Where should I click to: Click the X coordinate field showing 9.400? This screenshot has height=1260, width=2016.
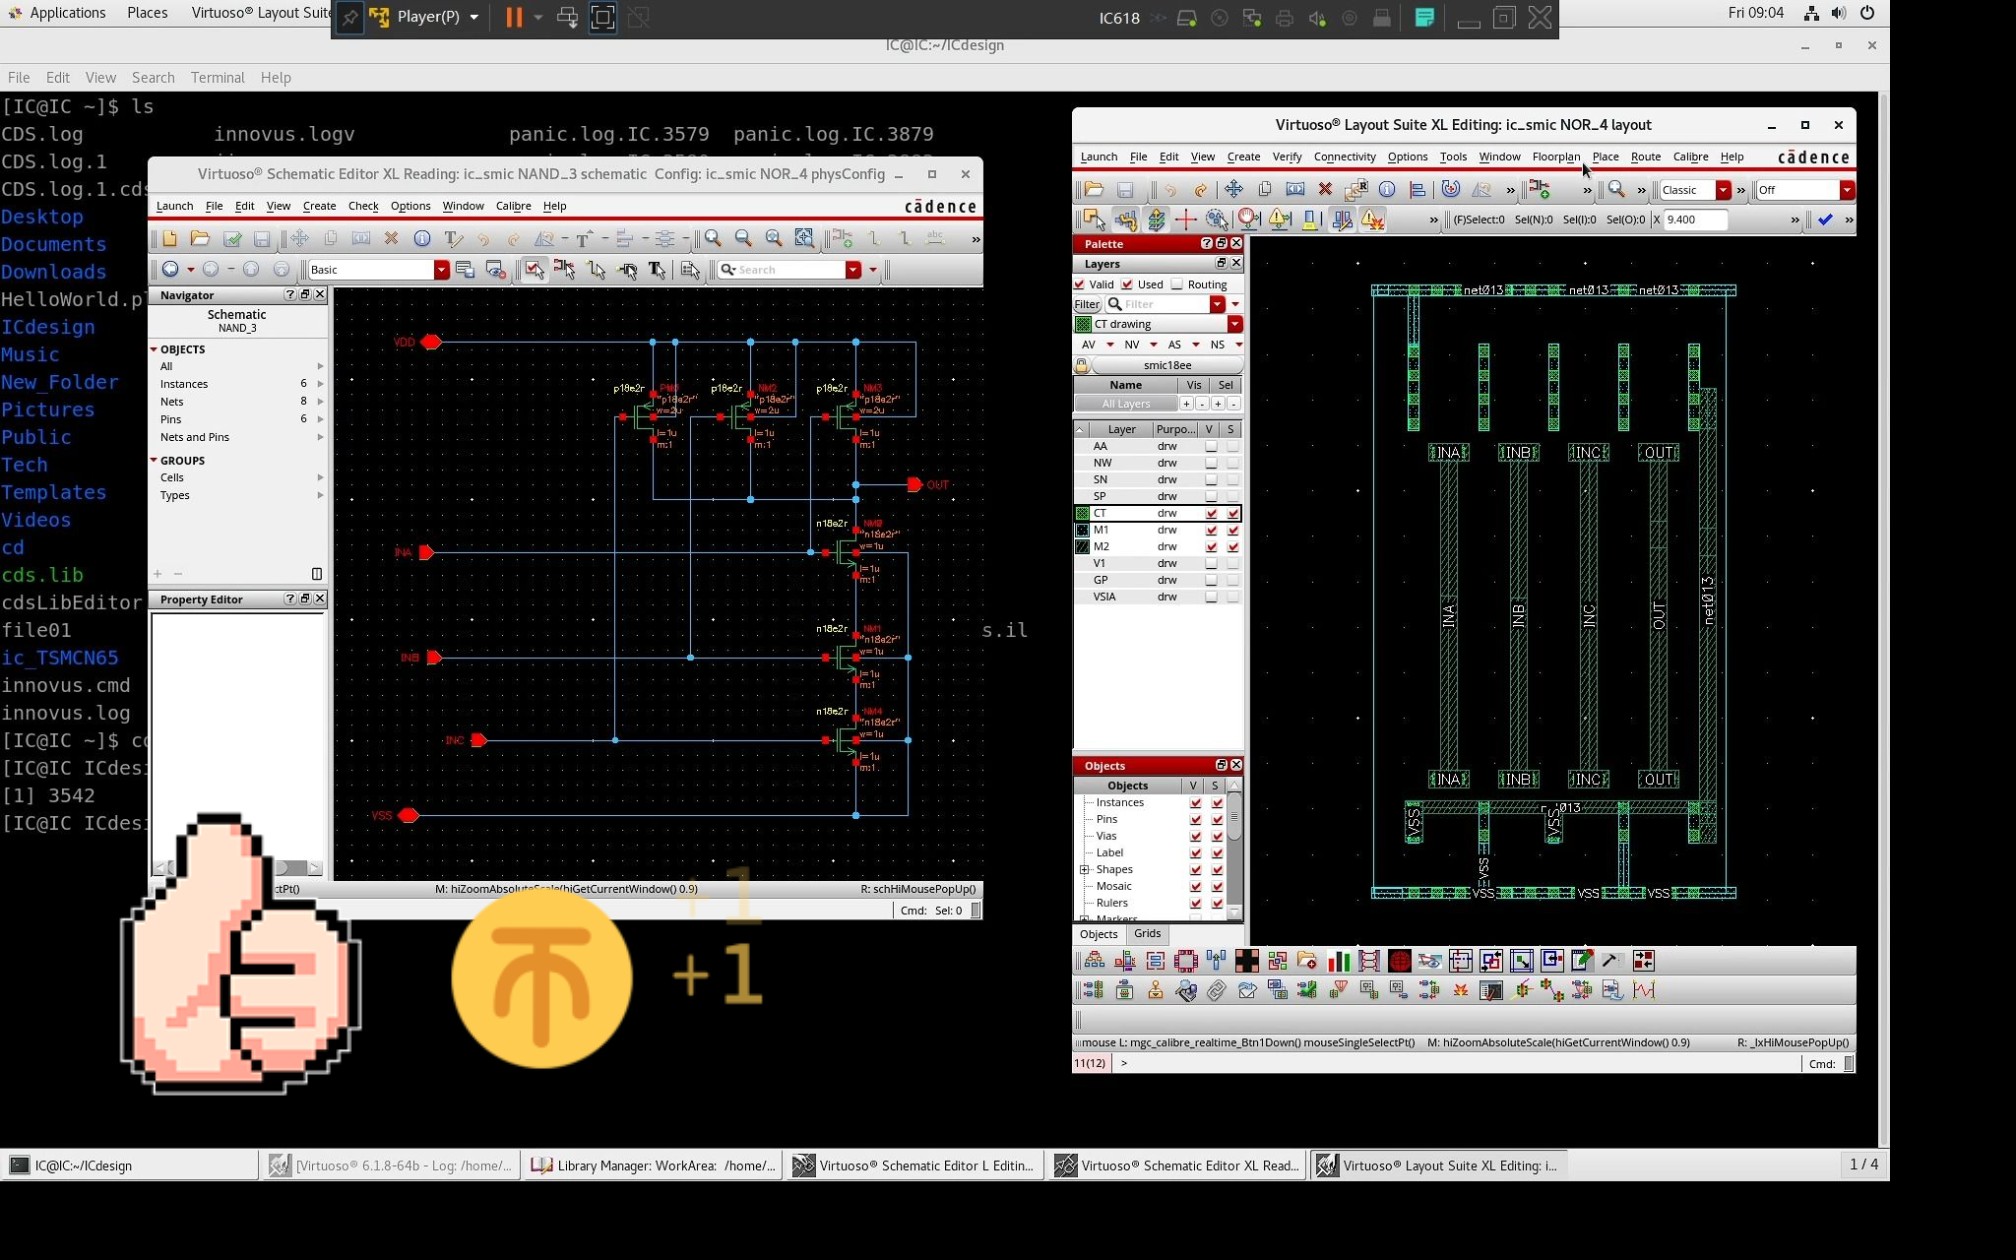[x=1695, y=220]
